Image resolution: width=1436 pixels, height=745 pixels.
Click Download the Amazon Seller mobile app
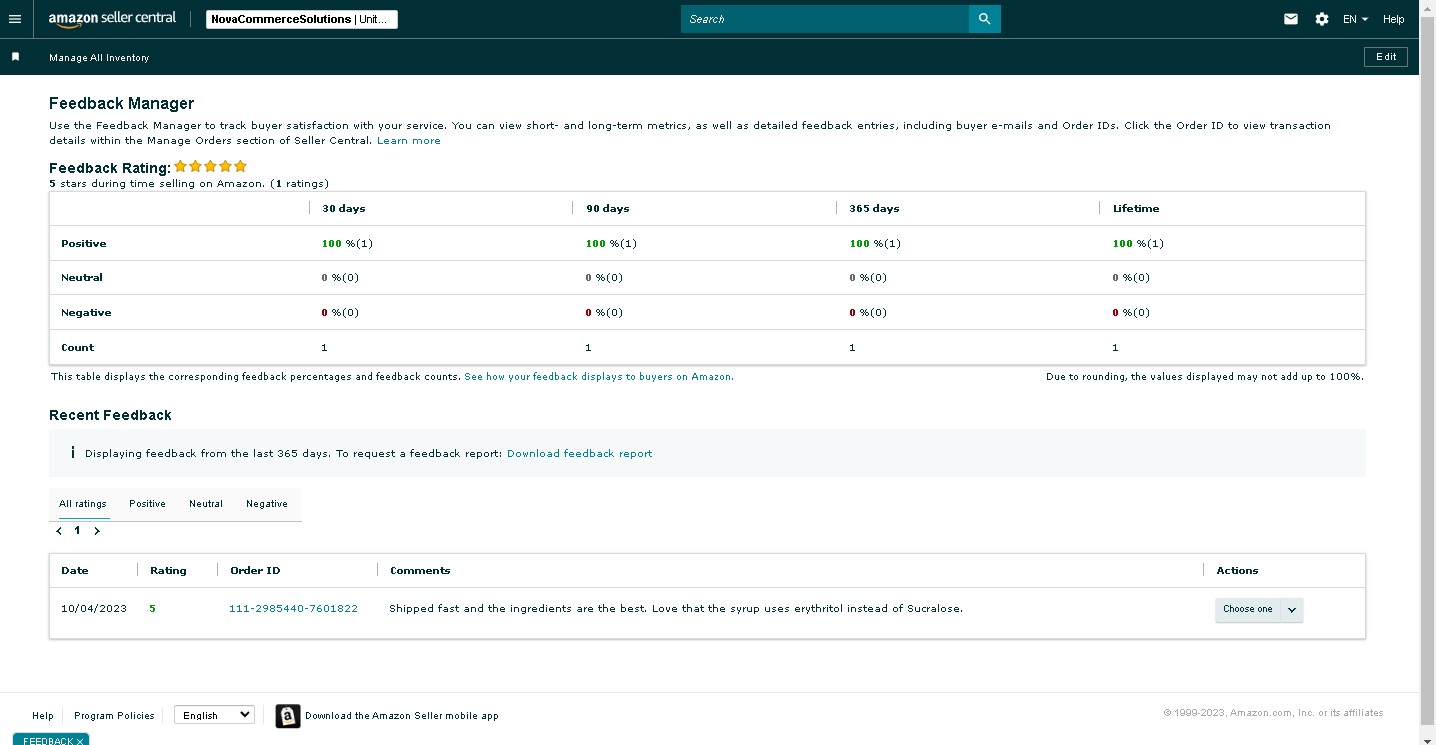[x=402, y=716]
